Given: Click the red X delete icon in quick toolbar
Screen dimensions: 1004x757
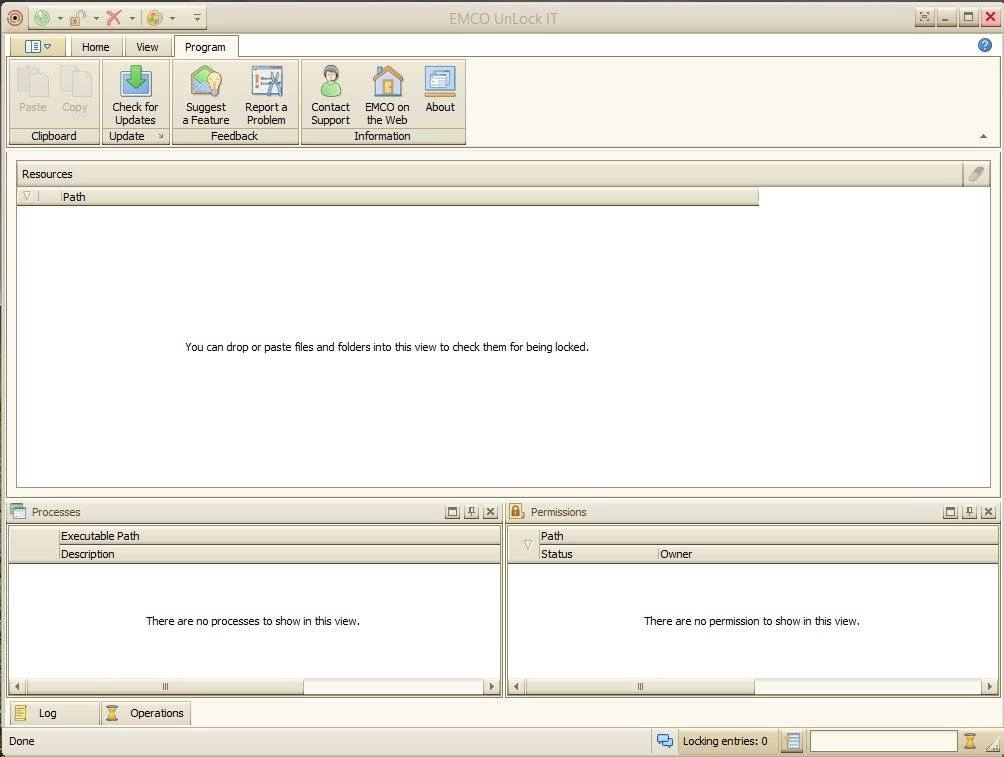Looking at the screenshot, I should click(x=113, y=18).
